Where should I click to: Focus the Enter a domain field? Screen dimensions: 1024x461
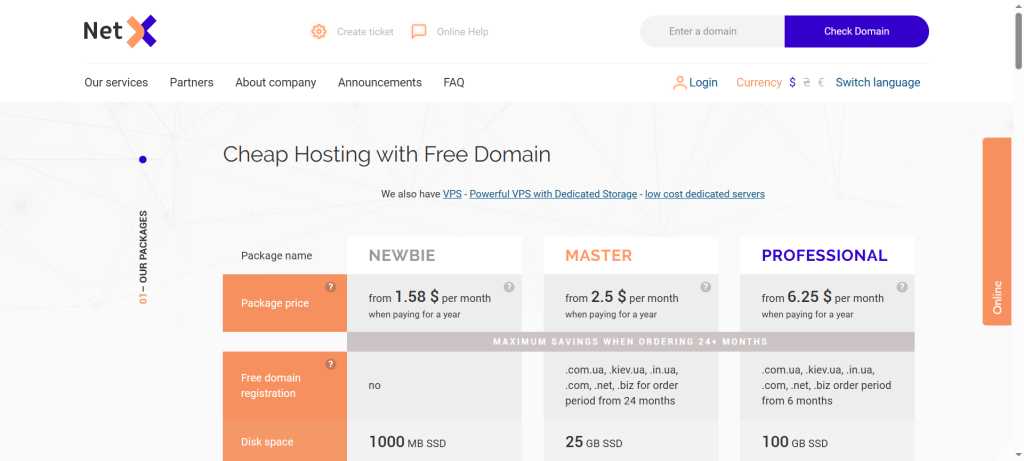point(712,32)
